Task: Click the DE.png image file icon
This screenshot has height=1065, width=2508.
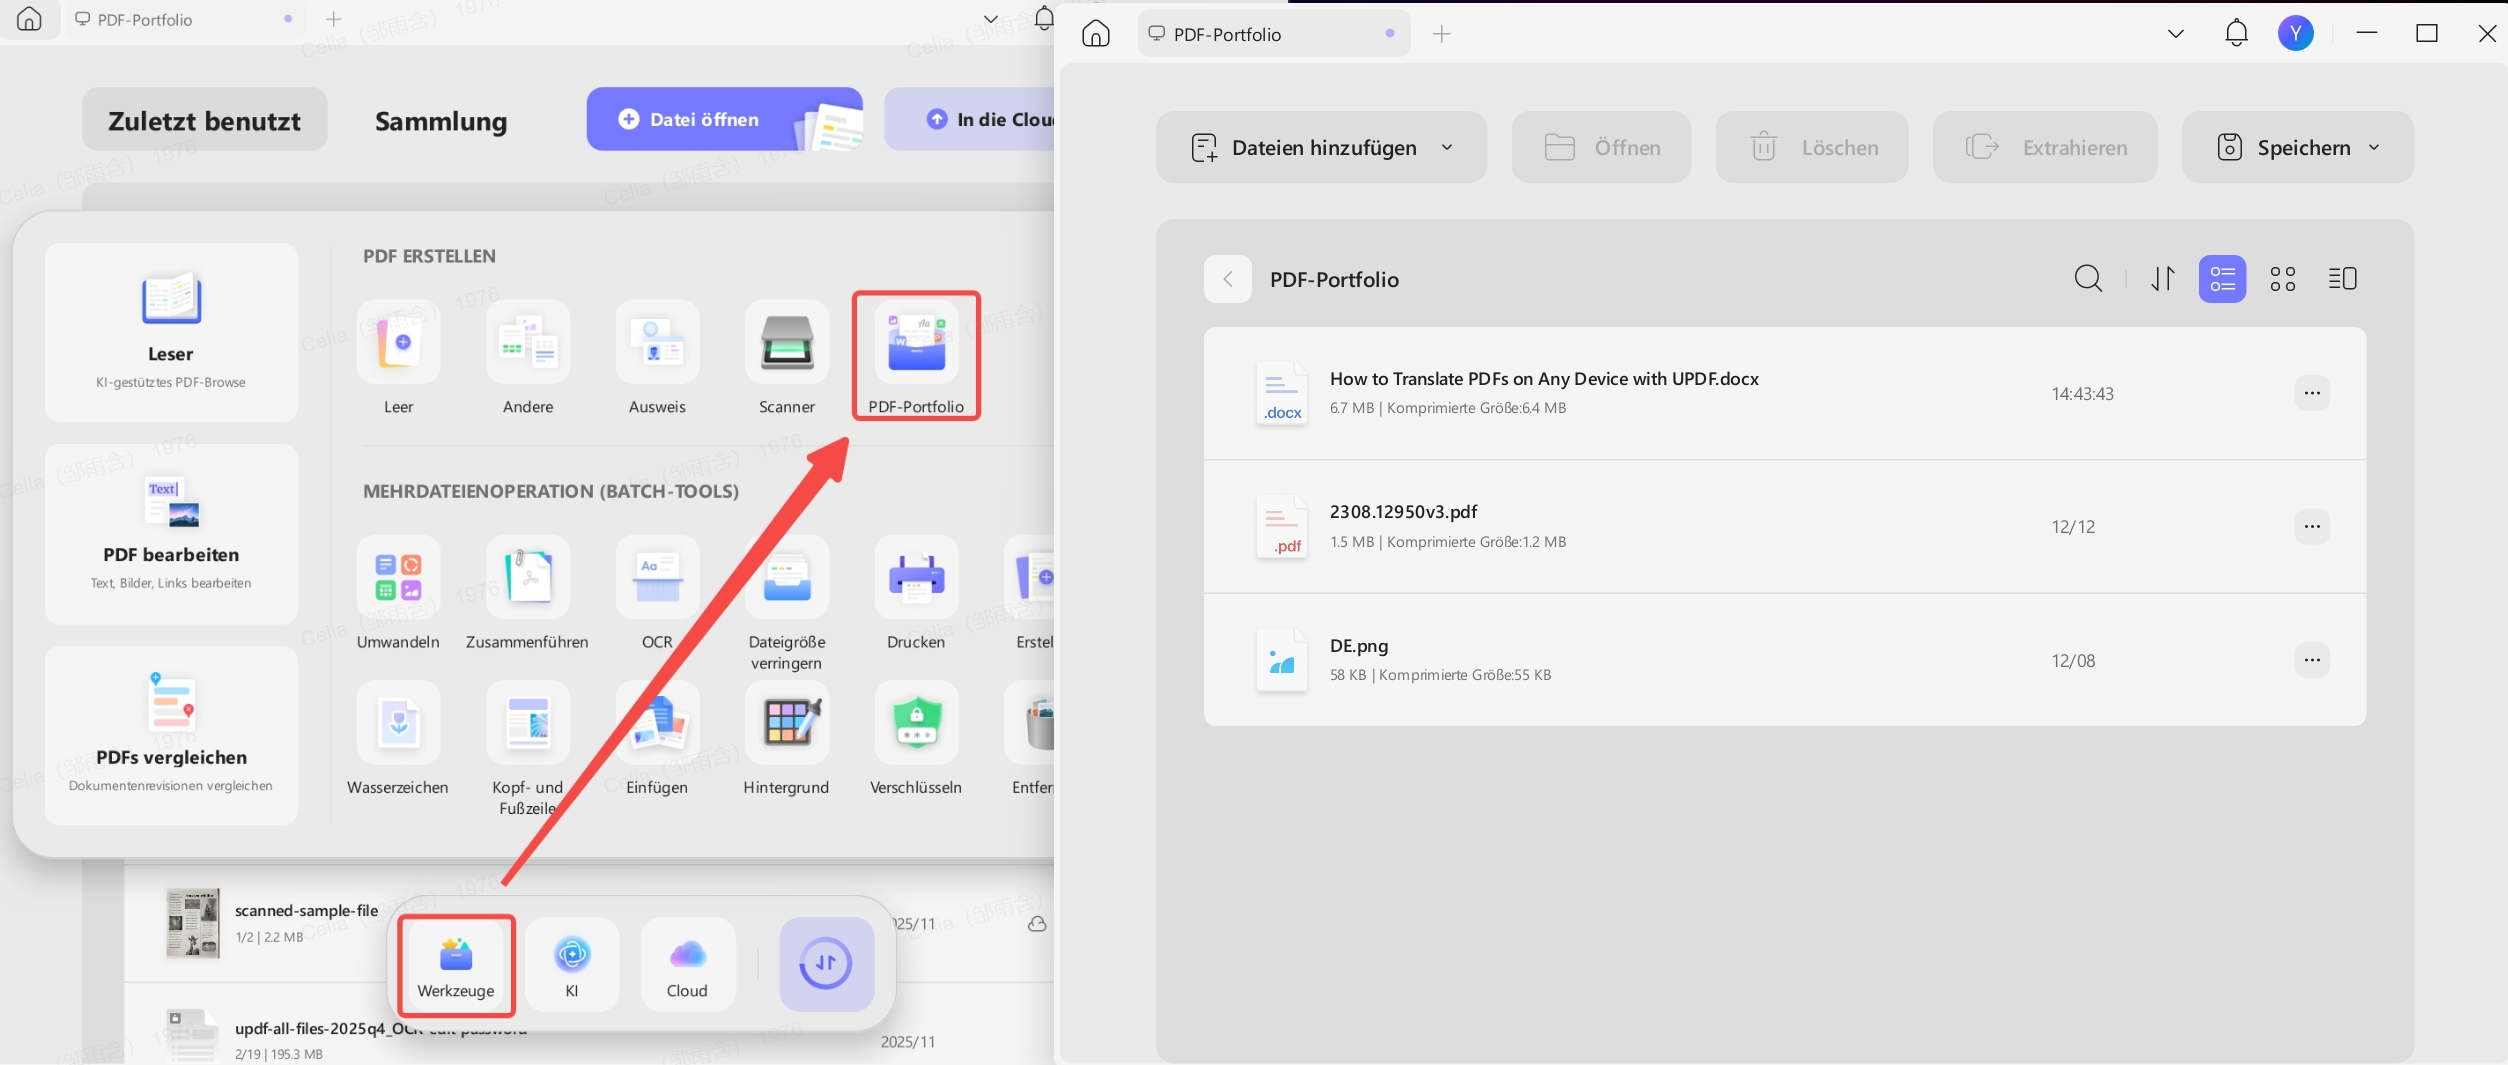Action: [x=1282, y=660]
